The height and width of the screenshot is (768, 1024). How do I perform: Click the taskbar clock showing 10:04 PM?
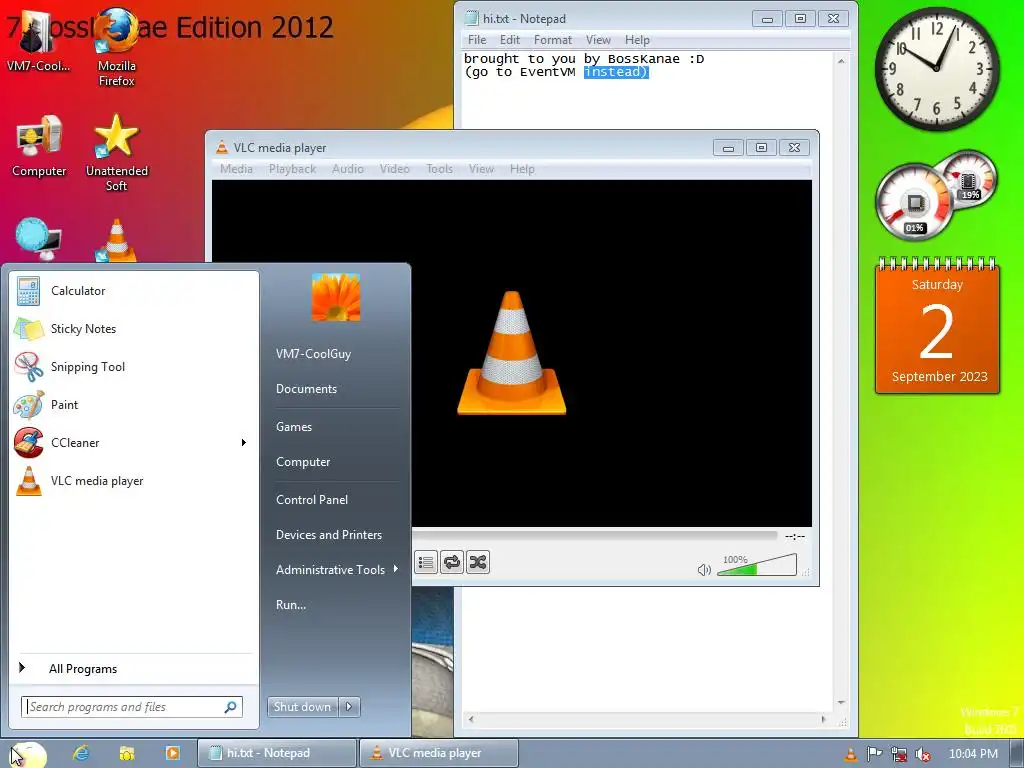(x=972, y=754)
